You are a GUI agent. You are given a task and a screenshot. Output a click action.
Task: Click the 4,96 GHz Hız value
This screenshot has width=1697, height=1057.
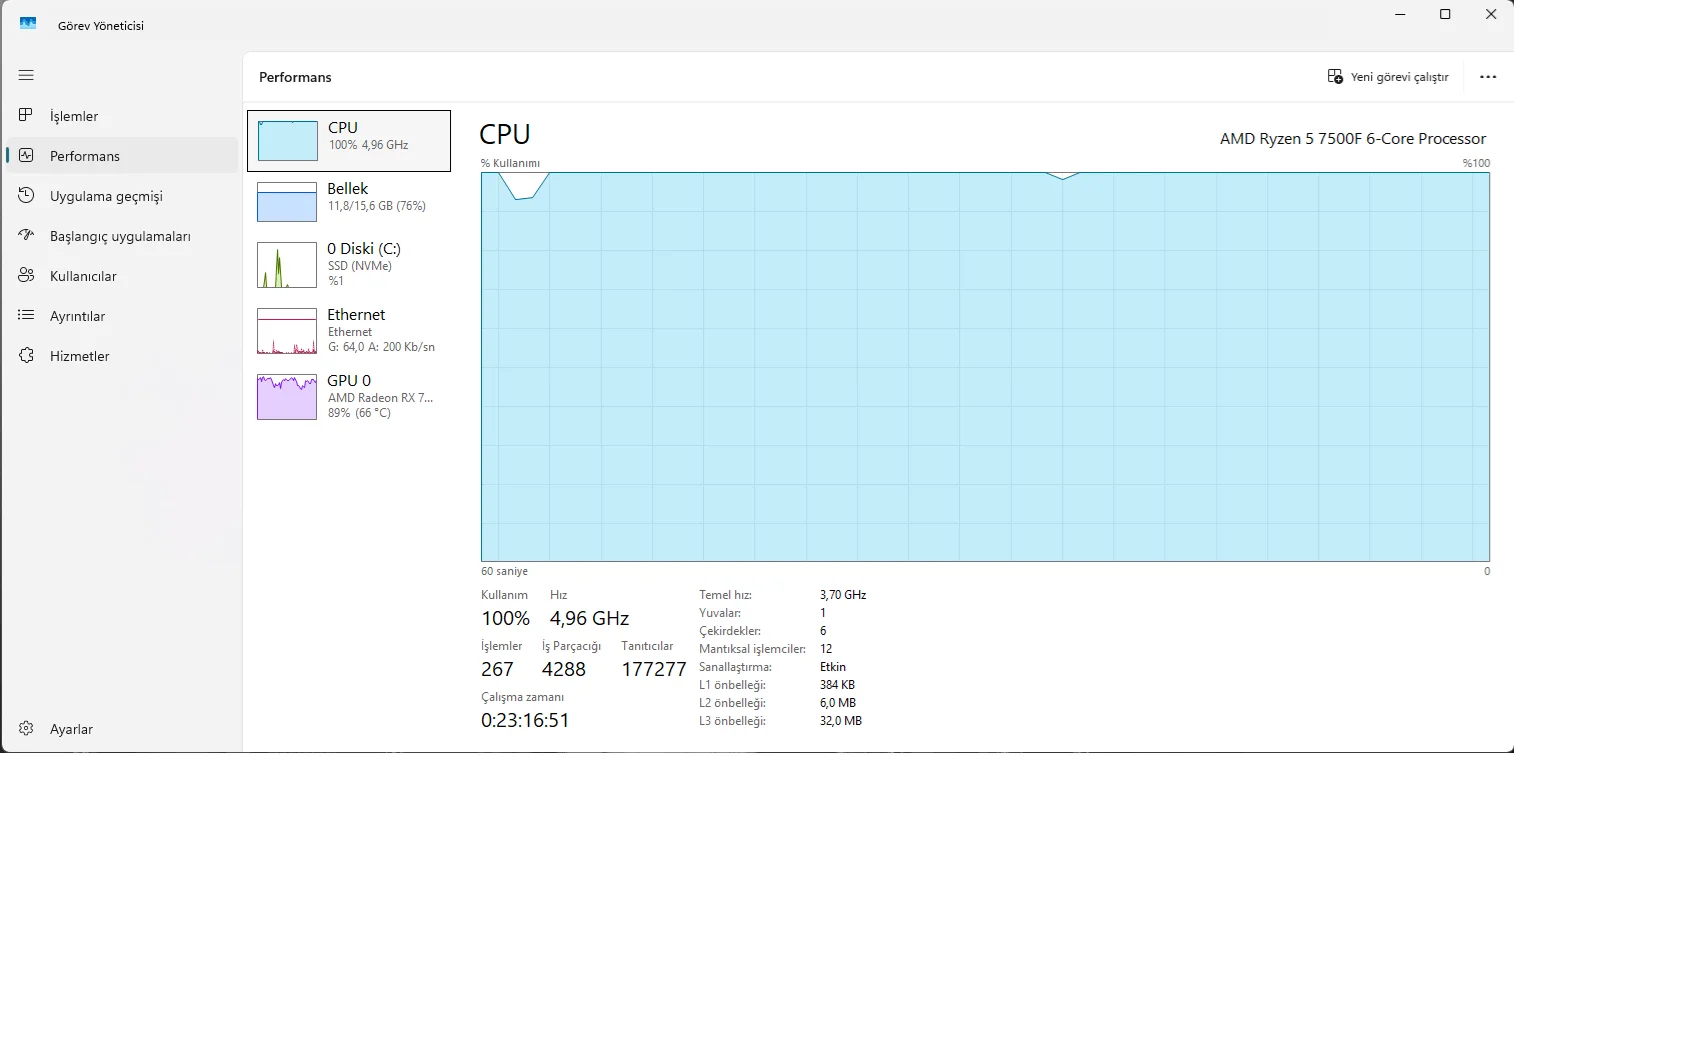[589, 618]
